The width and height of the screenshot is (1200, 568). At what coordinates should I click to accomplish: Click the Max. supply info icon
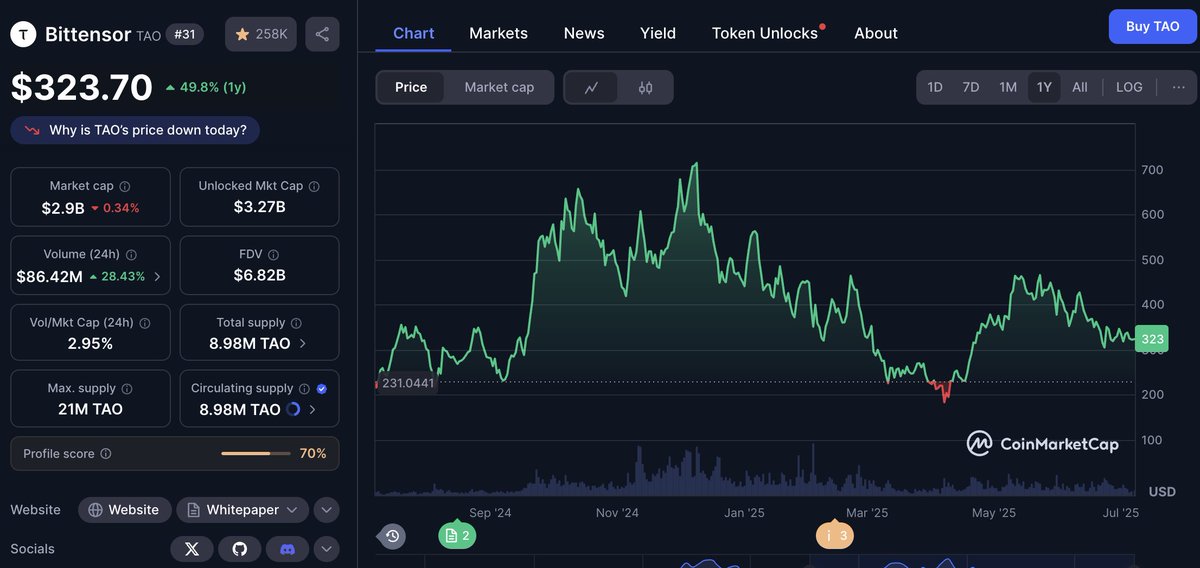127,388
